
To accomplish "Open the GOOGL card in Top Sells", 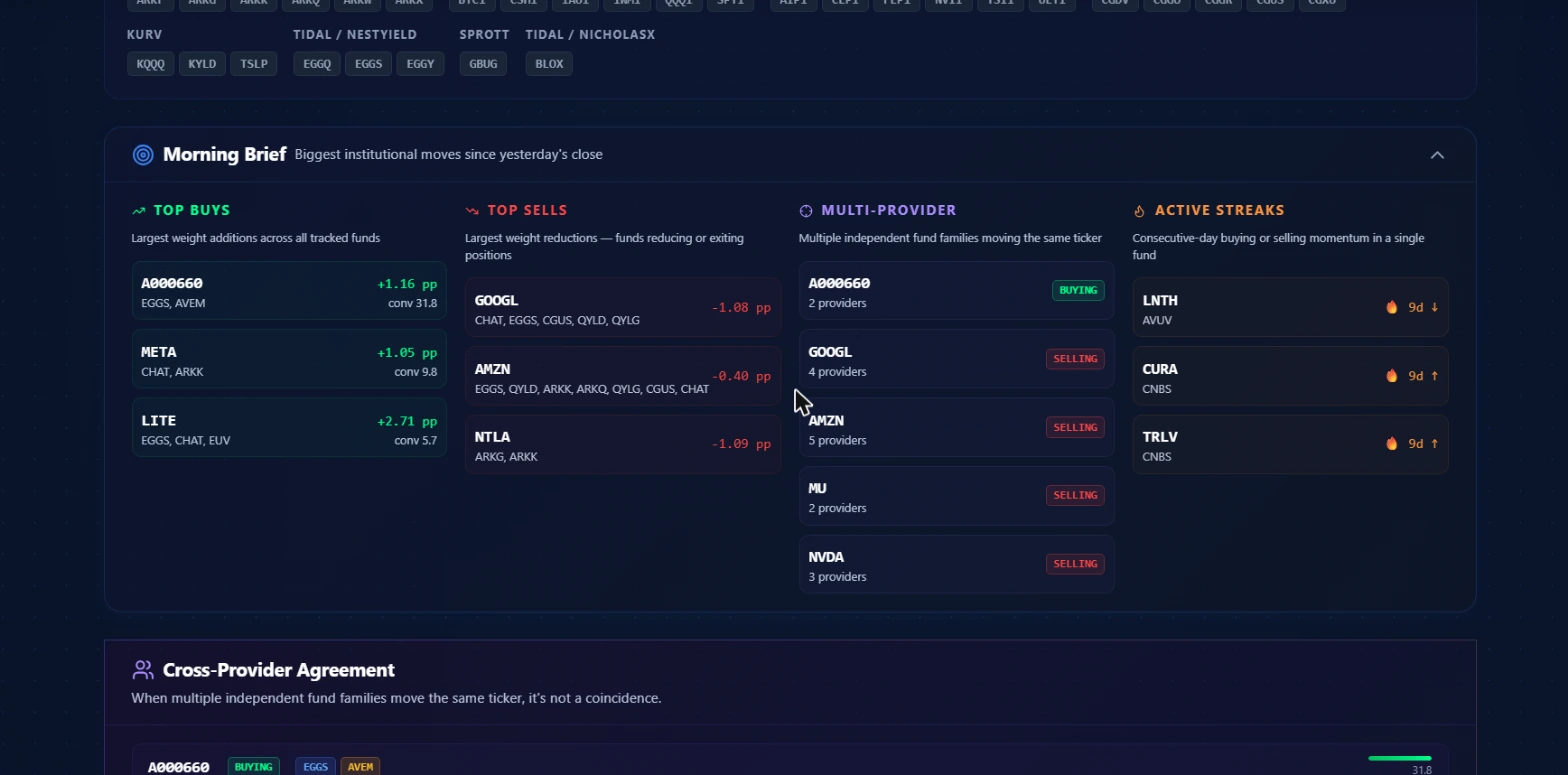I will click(623, 308).
